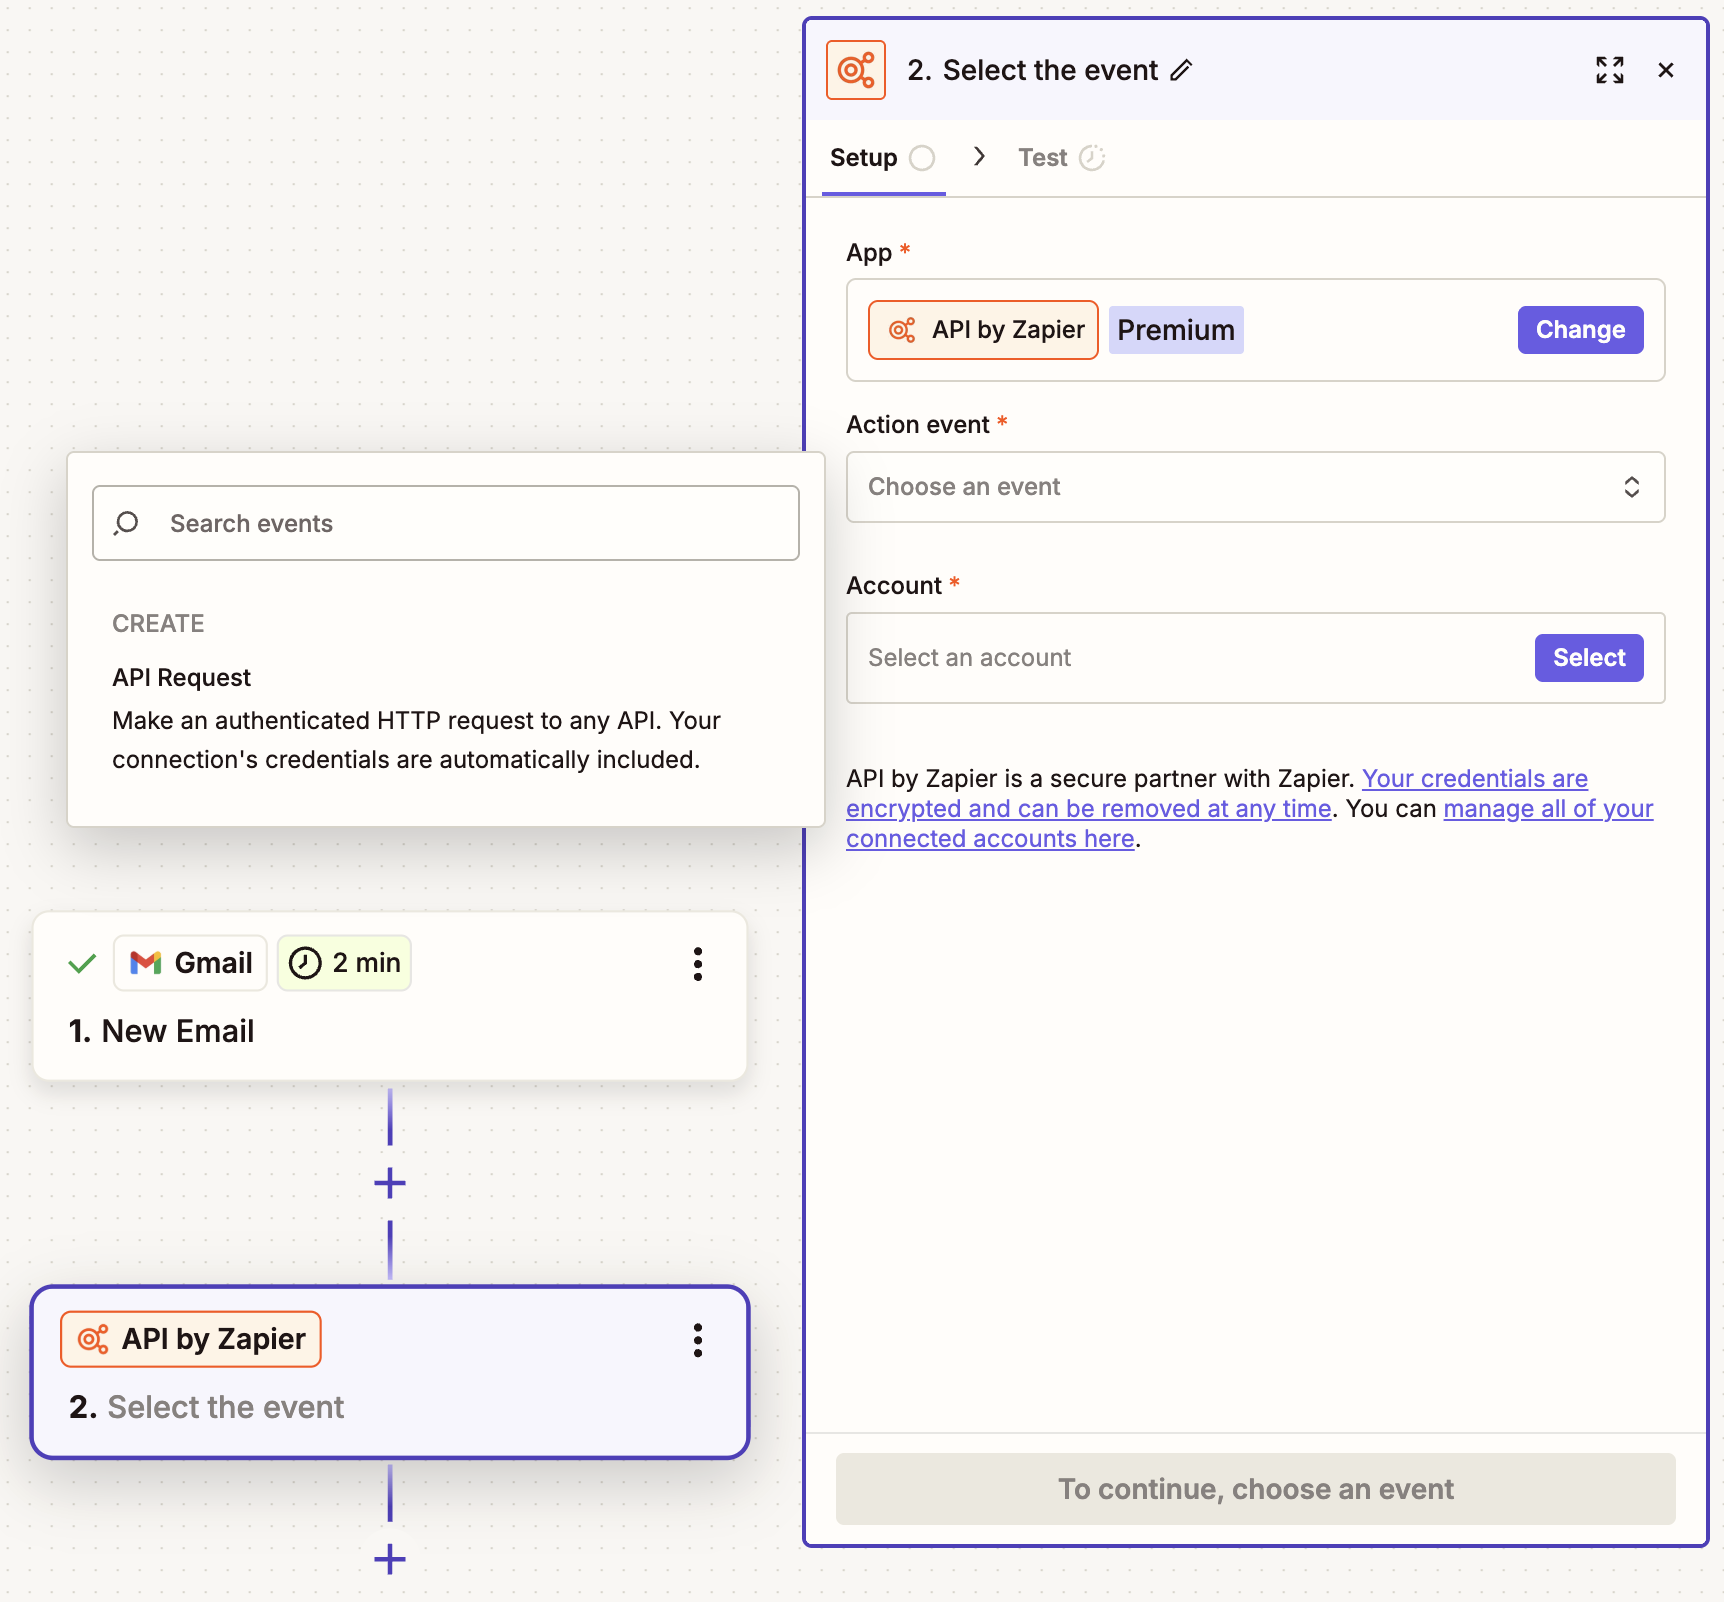Close the step editor panel
The height and width of the screenshot is (1602, 1724).
point(1665,70)
